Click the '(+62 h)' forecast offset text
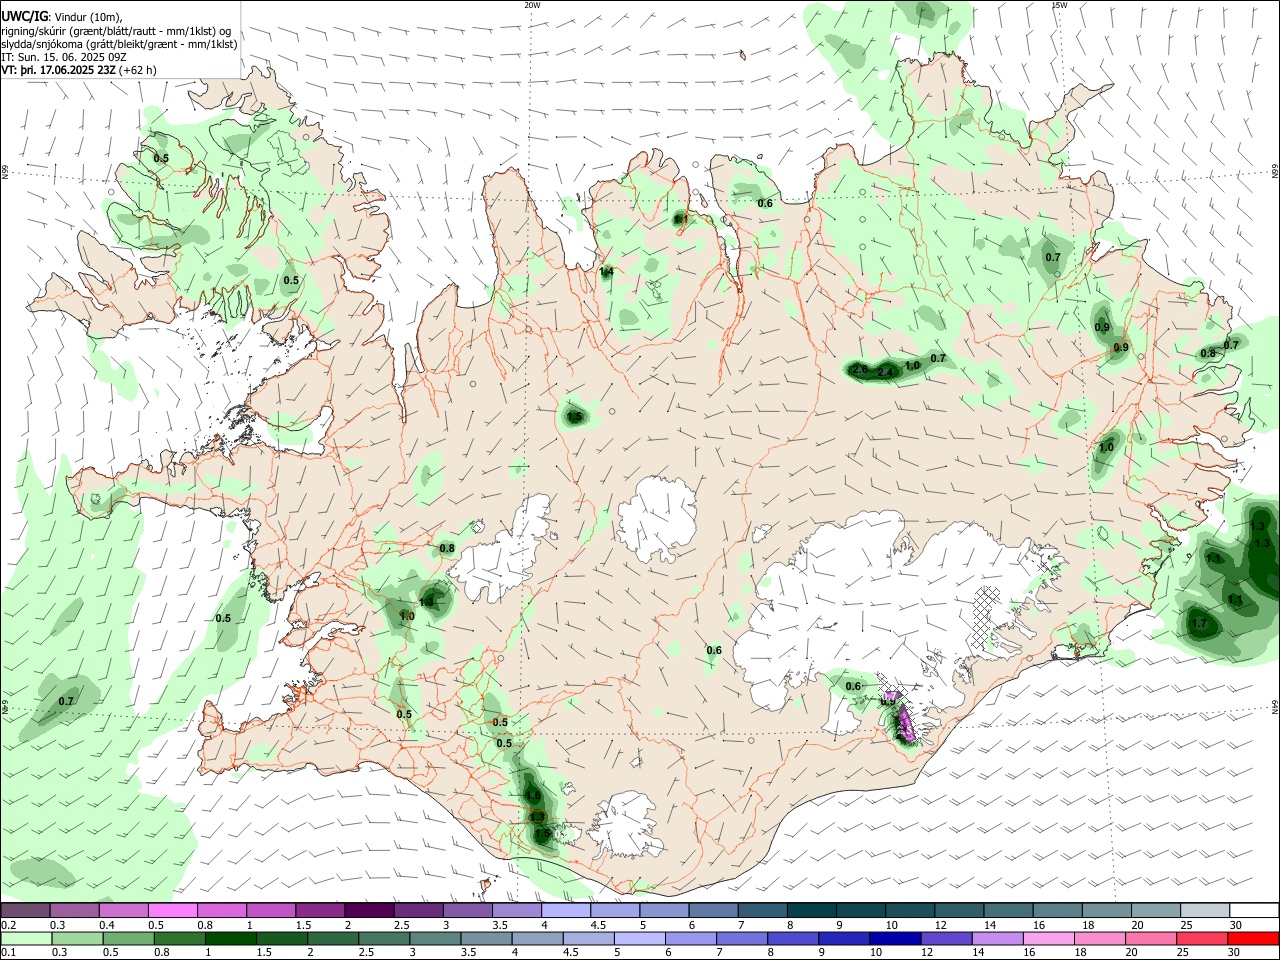 137,71
